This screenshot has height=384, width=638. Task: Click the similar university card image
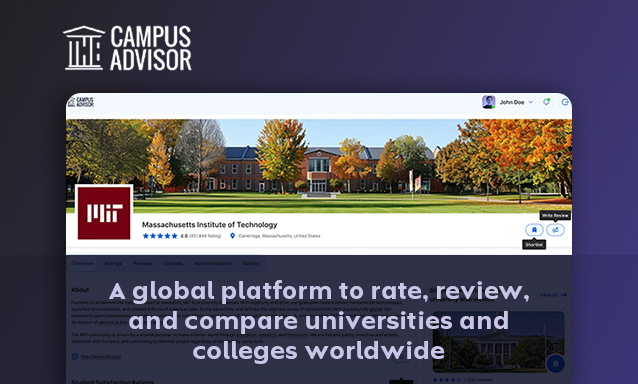click(498, 342)
